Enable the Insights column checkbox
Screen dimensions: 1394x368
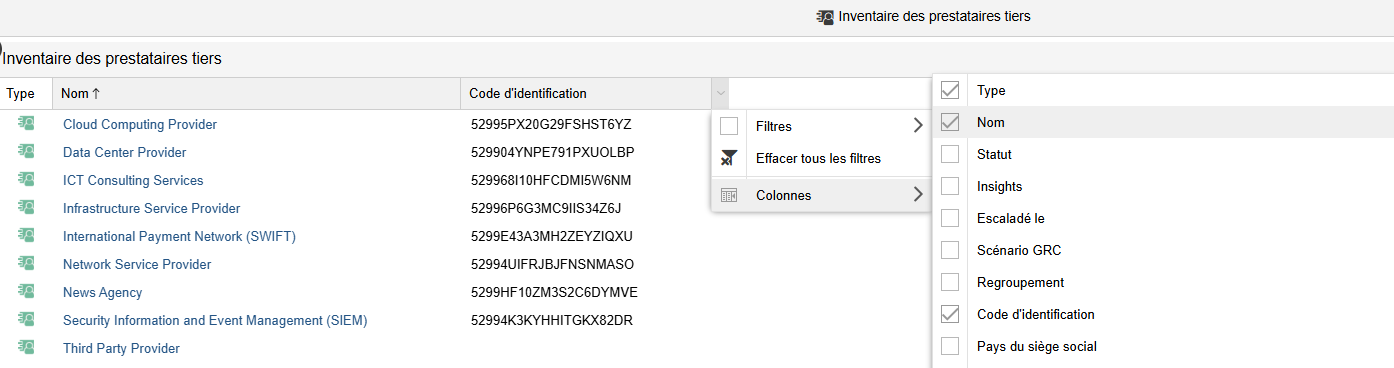[950, 186]
